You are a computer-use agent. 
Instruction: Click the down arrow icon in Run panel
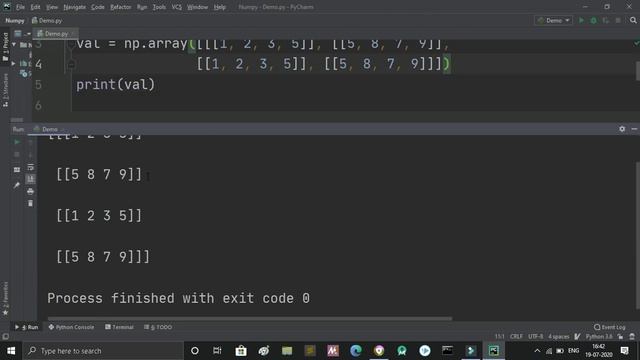[30, 154]
